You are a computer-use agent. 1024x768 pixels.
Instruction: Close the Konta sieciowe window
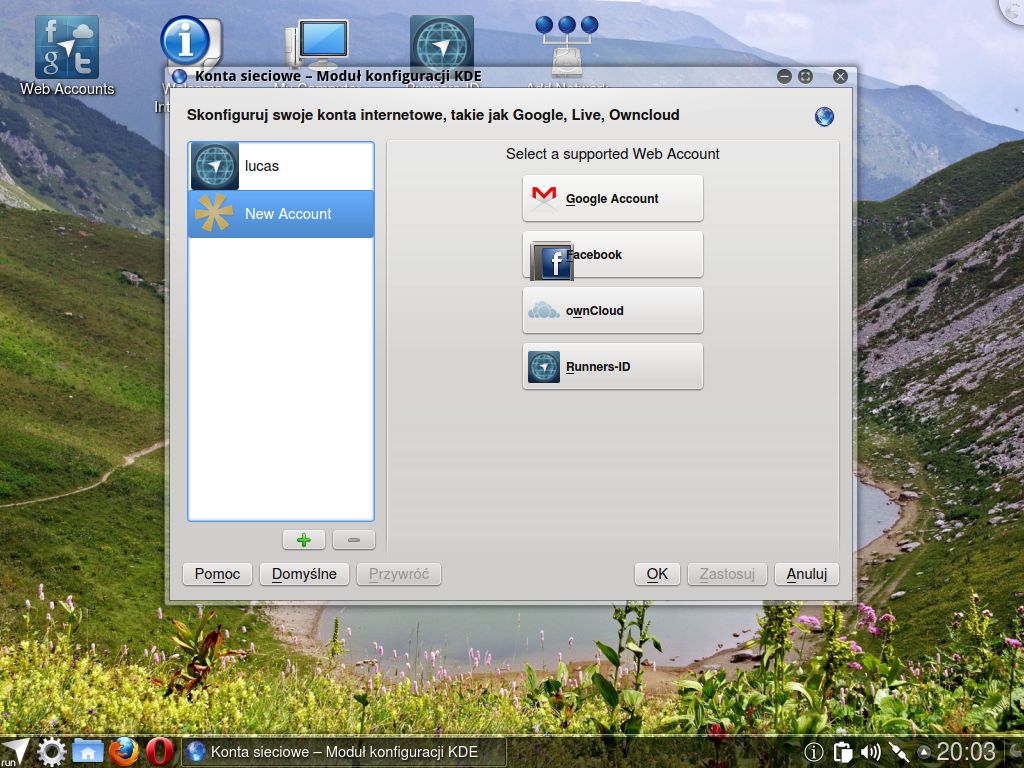(840, 76)
